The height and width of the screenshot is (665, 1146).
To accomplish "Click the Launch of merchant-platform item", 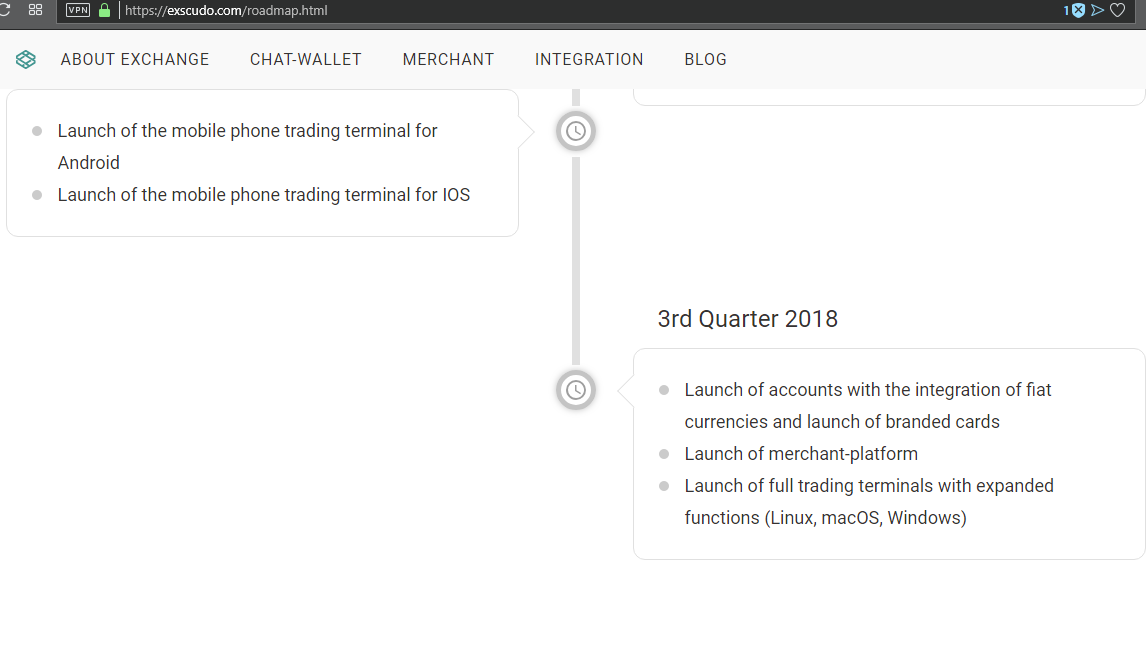I will [801, 454].
